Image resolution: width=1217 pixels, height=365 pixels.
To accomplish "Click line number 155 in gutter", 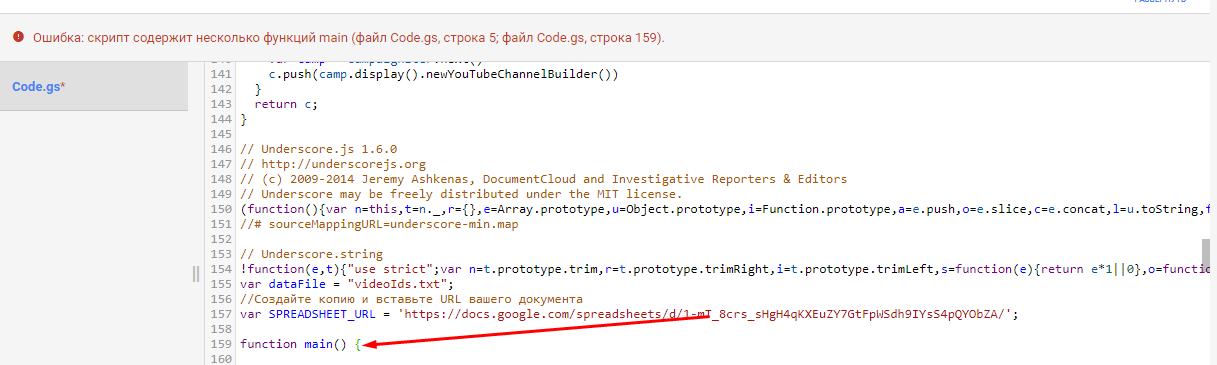I will 222,284.
